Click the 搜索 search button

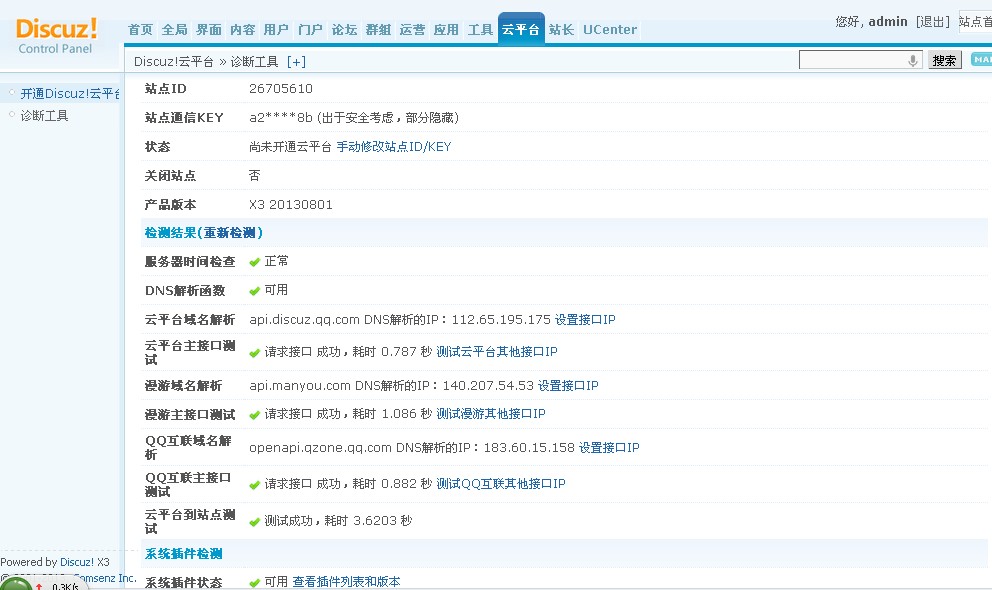click(x=945, y=61)
